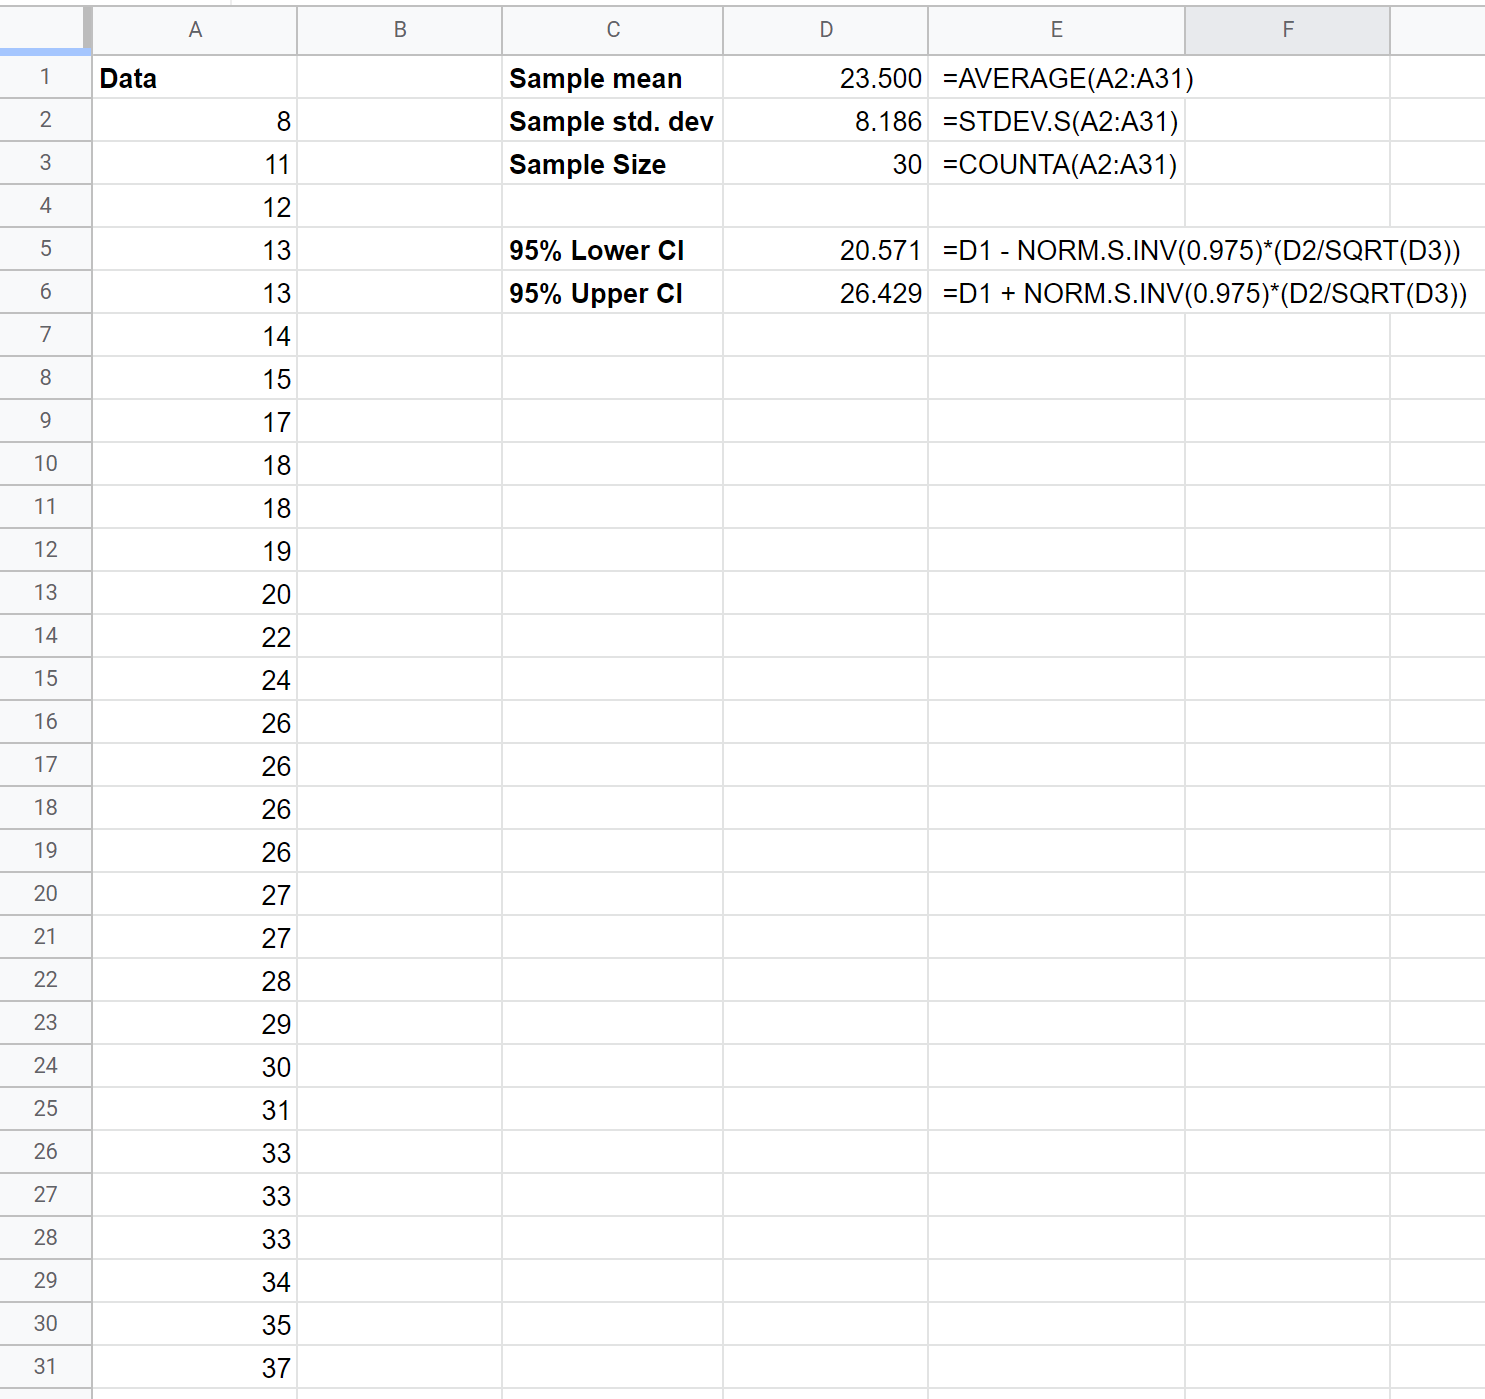Select column A header

(195, 30)
